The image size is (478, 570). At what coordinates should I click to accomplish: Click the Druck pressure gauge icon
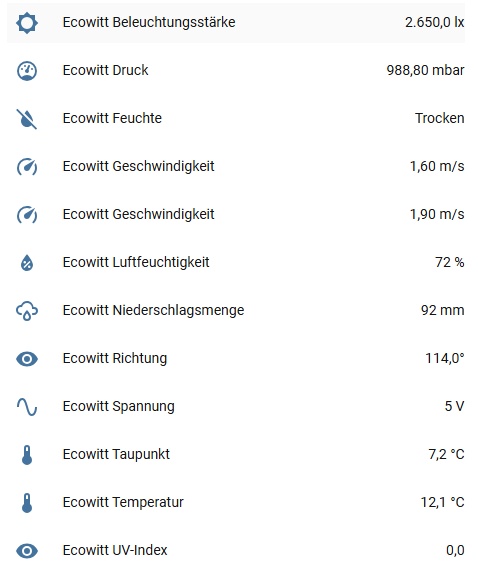(x=27, y=71)
